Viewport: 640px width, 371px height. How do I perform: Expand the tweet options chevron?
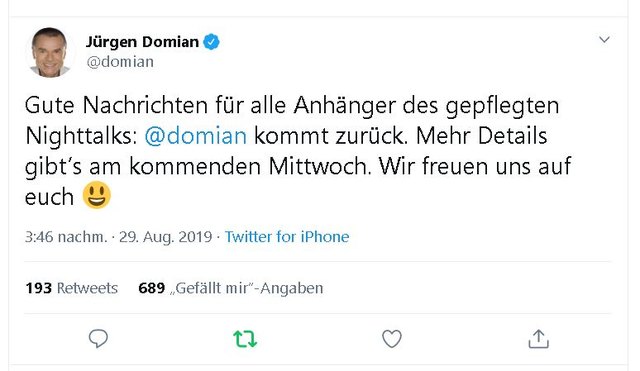(604, 40)
